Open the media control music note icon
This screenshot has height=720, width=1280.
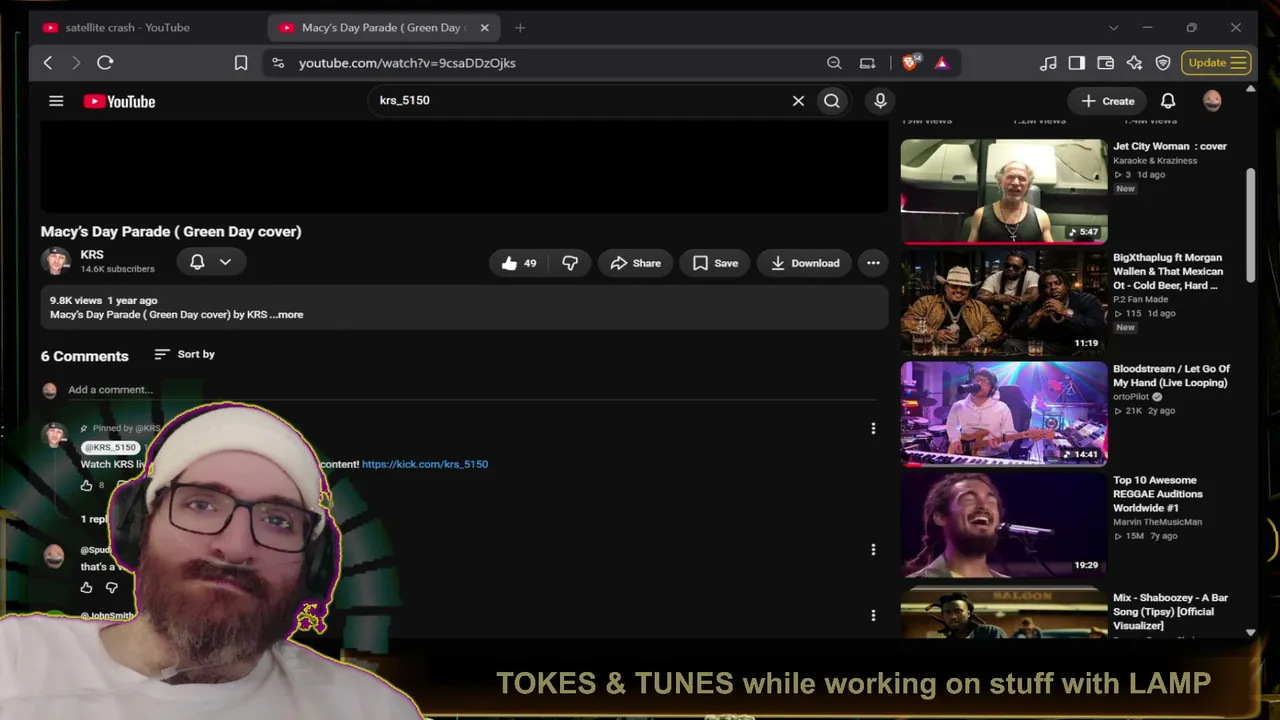coord(1048,63)
